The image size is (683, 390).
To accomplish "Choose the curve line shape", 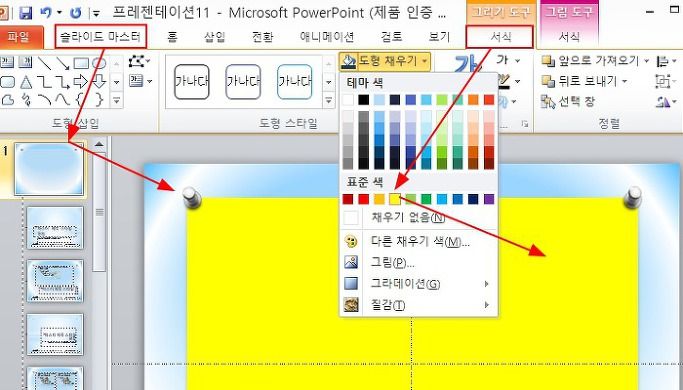I will click(63, 100).
